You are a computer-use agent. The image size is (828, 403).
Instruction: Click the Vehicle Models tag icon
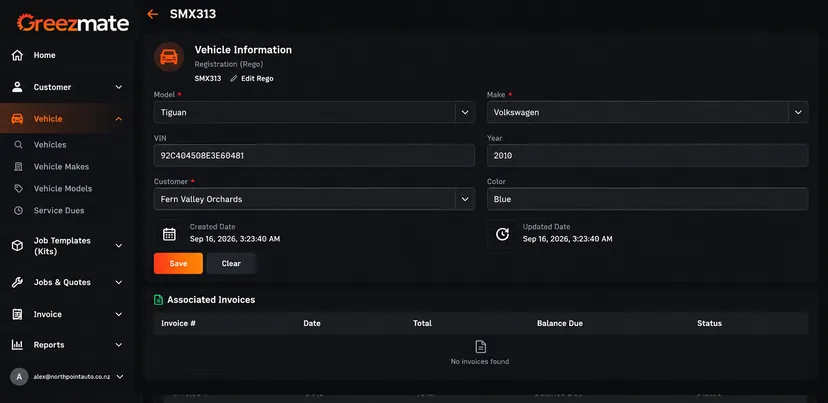coord(18,189)
